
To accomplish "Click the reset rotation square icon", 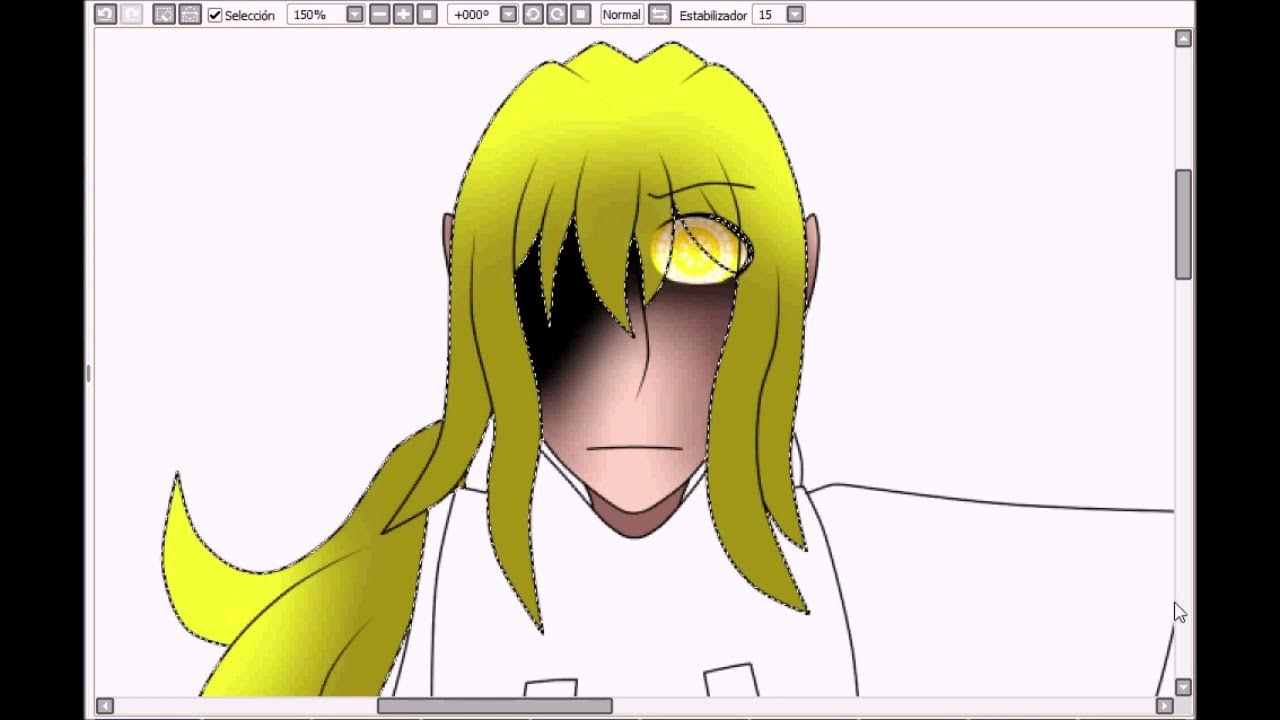I will [580, 14].
